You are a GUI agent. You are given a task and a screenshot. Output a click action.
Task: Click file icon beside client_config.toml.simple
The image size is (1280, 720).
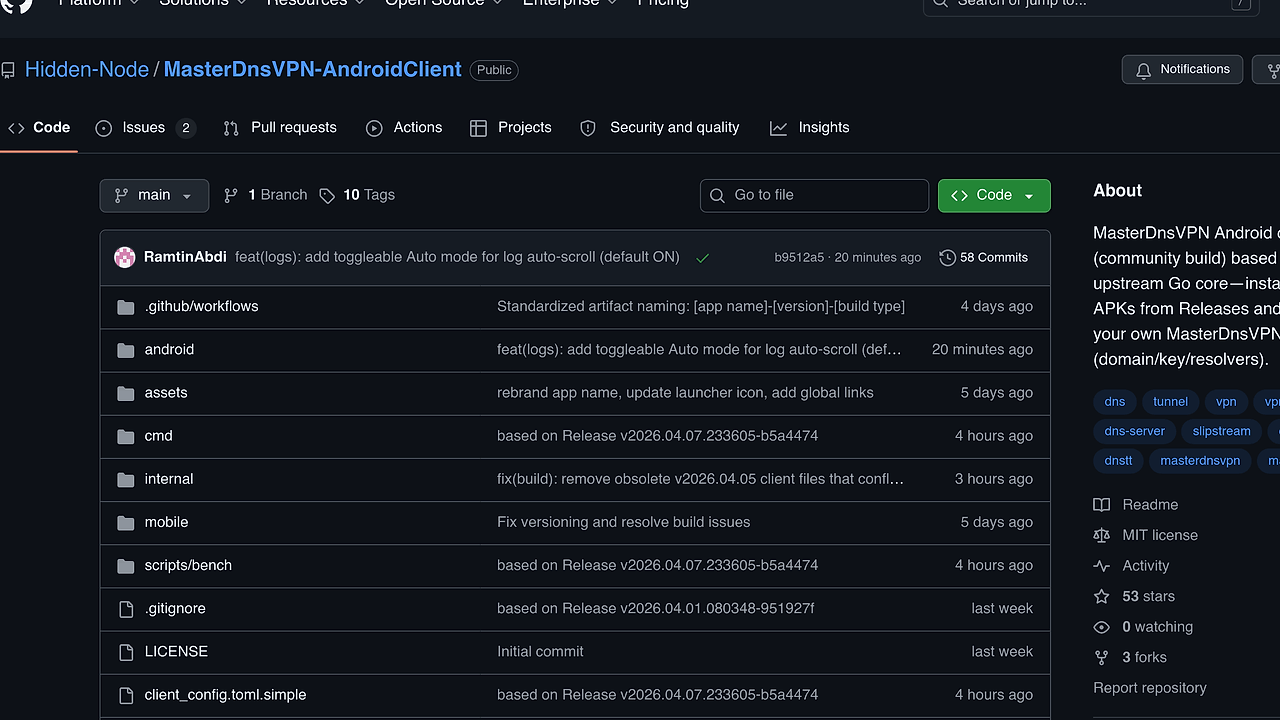[x=126, y=695]
